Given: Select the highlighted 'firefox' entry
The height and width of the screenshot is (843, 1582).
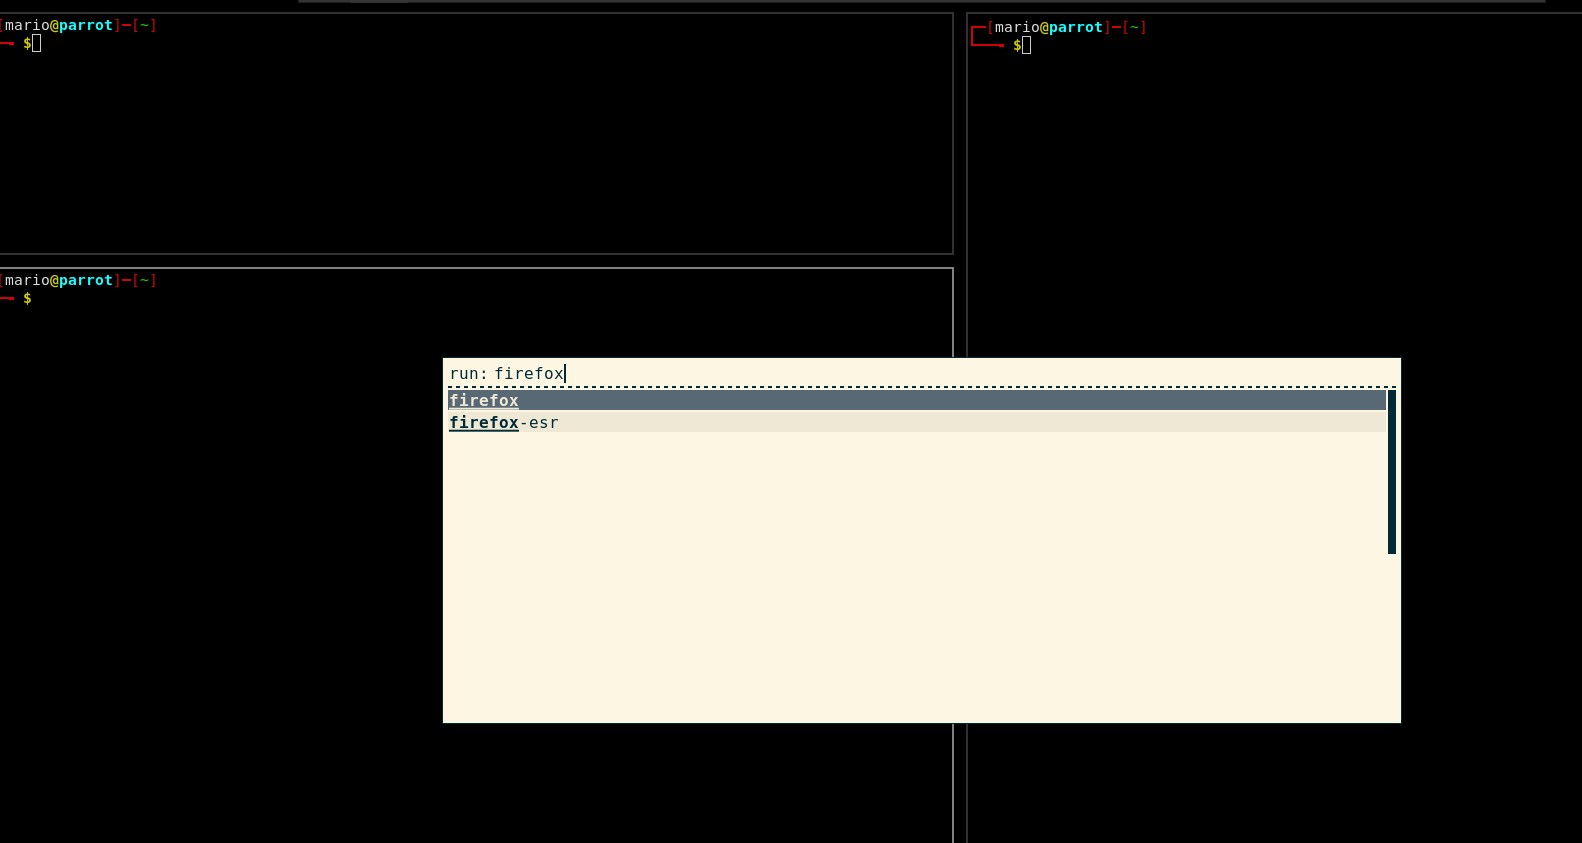Looking at the screenshot, I should [917, 400].
